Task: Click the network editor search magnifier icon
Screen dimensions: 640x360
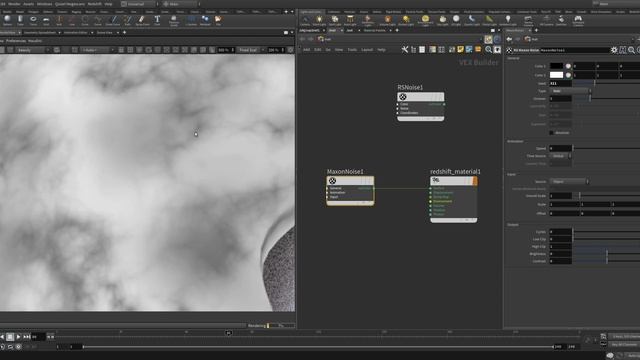Action: tap(489, 49)
